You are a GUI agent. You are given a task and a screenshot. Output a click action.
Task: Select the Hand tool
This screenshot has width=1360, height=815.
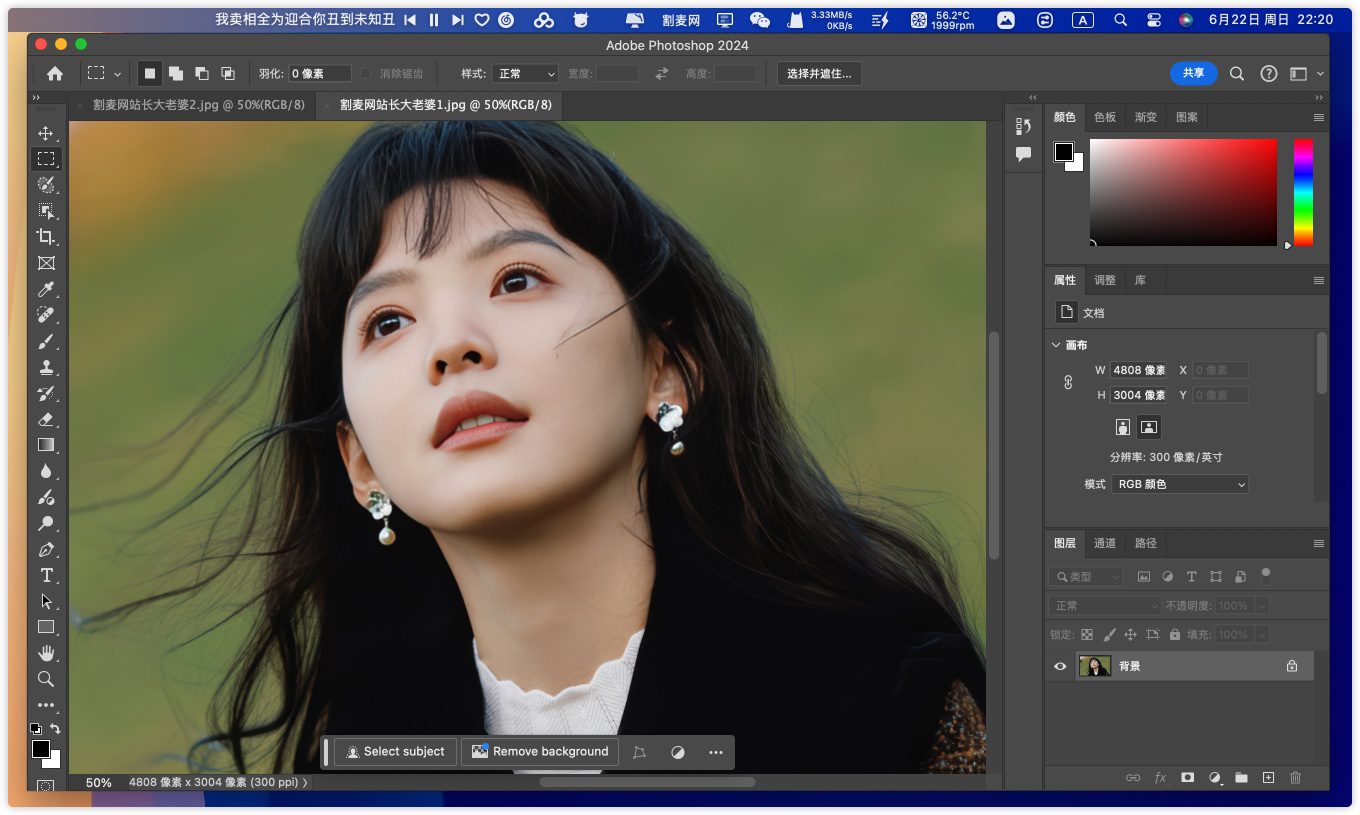(x=46, y=653)
